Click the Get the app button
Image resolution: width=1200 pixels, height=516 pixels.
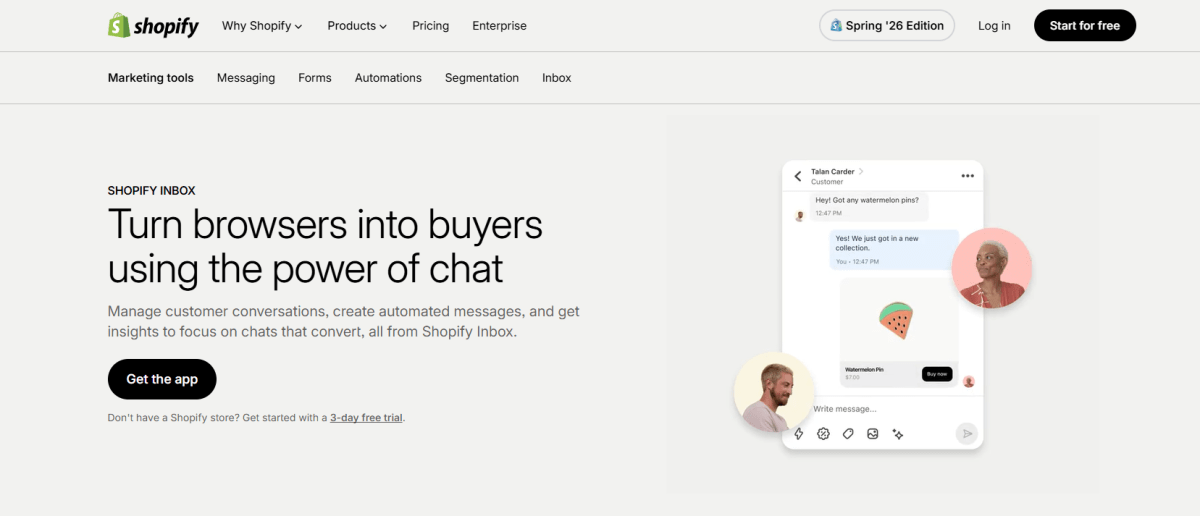tap(162, 379)
